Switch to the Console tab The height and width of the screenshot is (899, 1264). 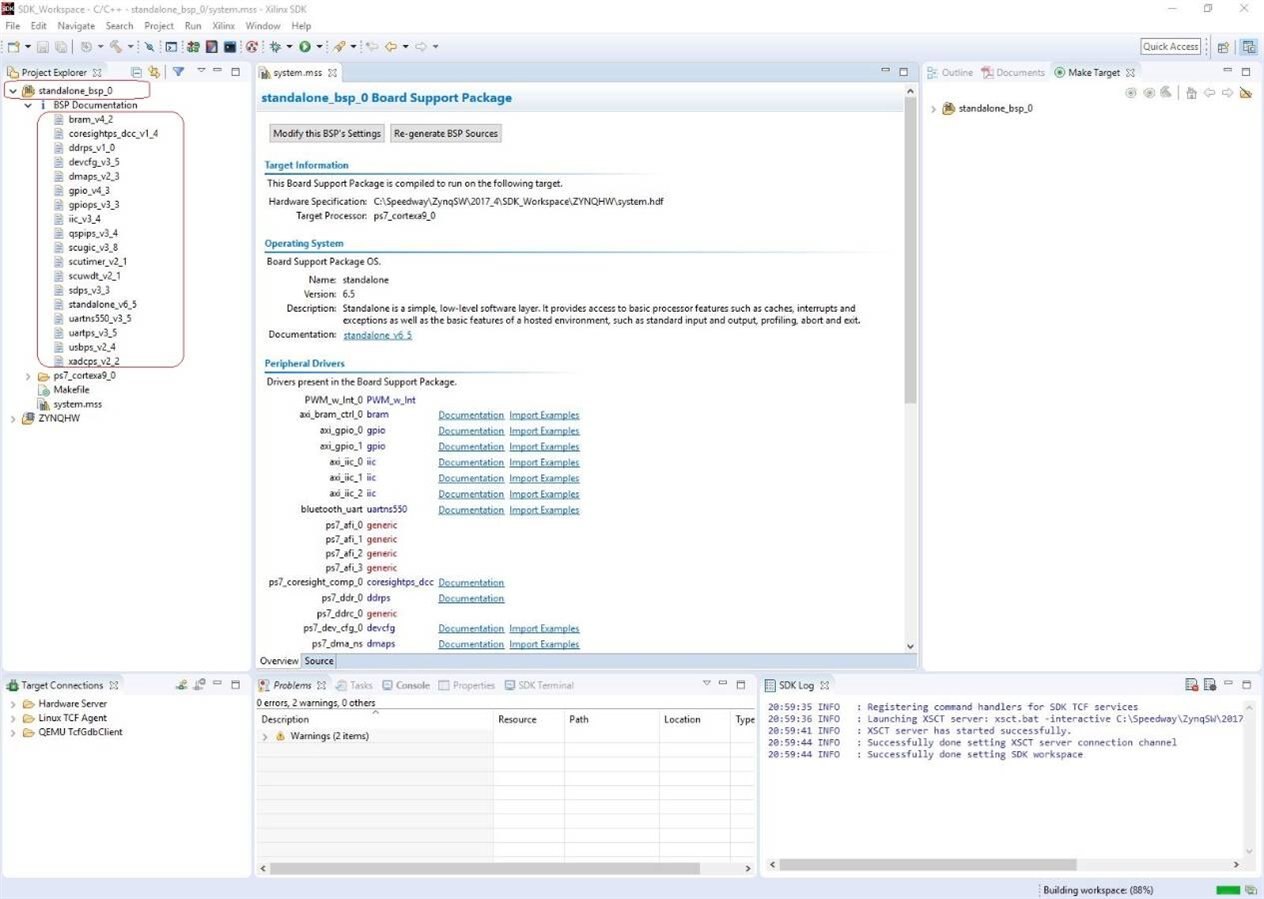pos(406,686)
